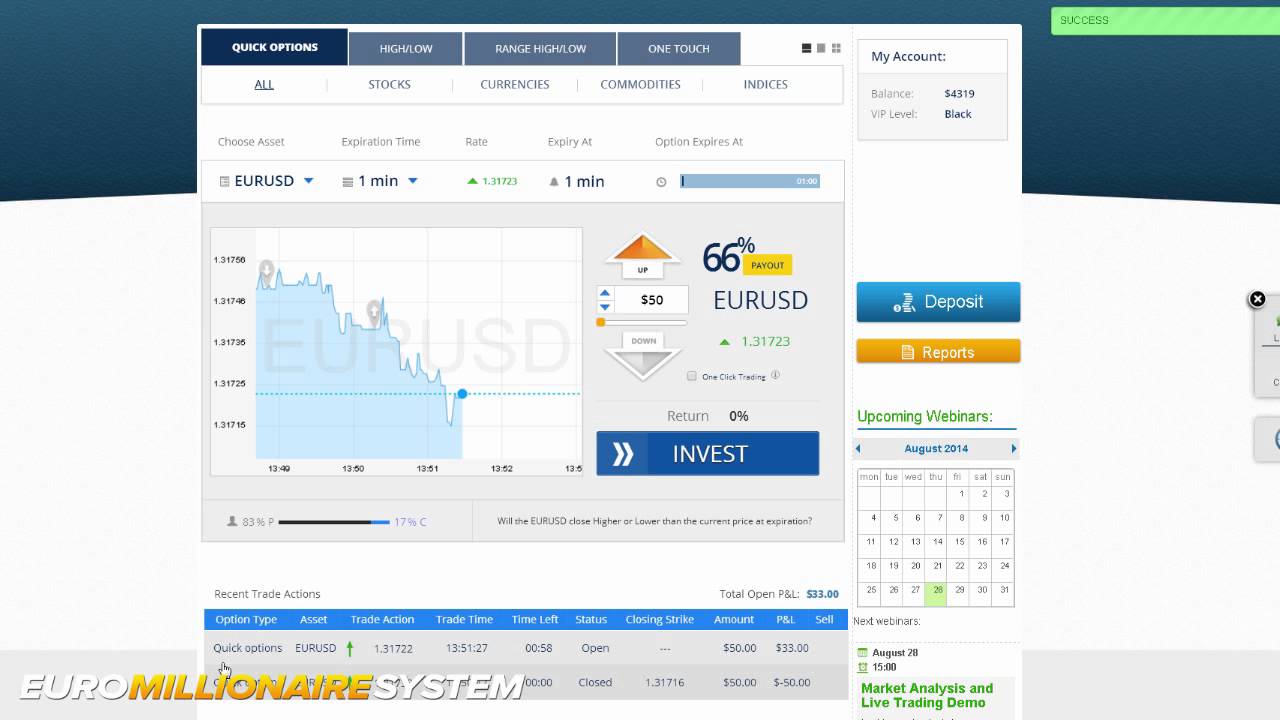The width and height of the screenshot is (1280, 720).
Task: Click the trader sentiment bar
Action: coord(334,522)
